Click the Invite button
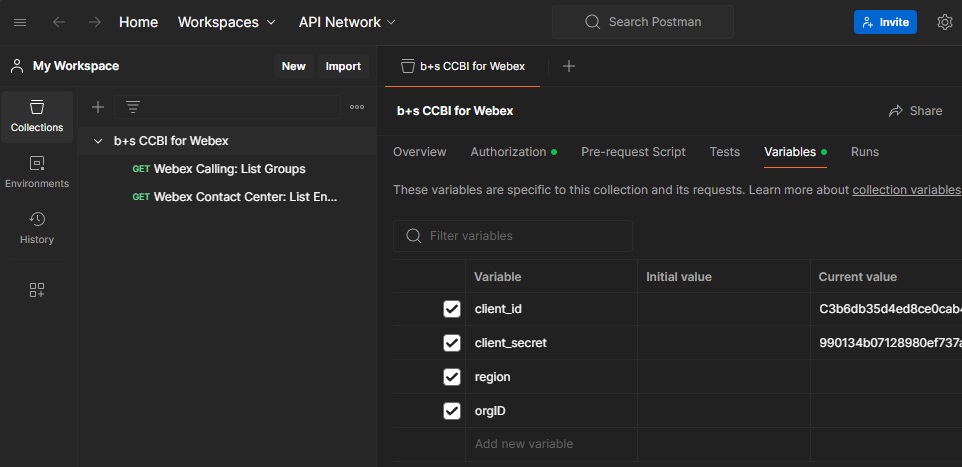Screen dimensions: 962x467 885,22
